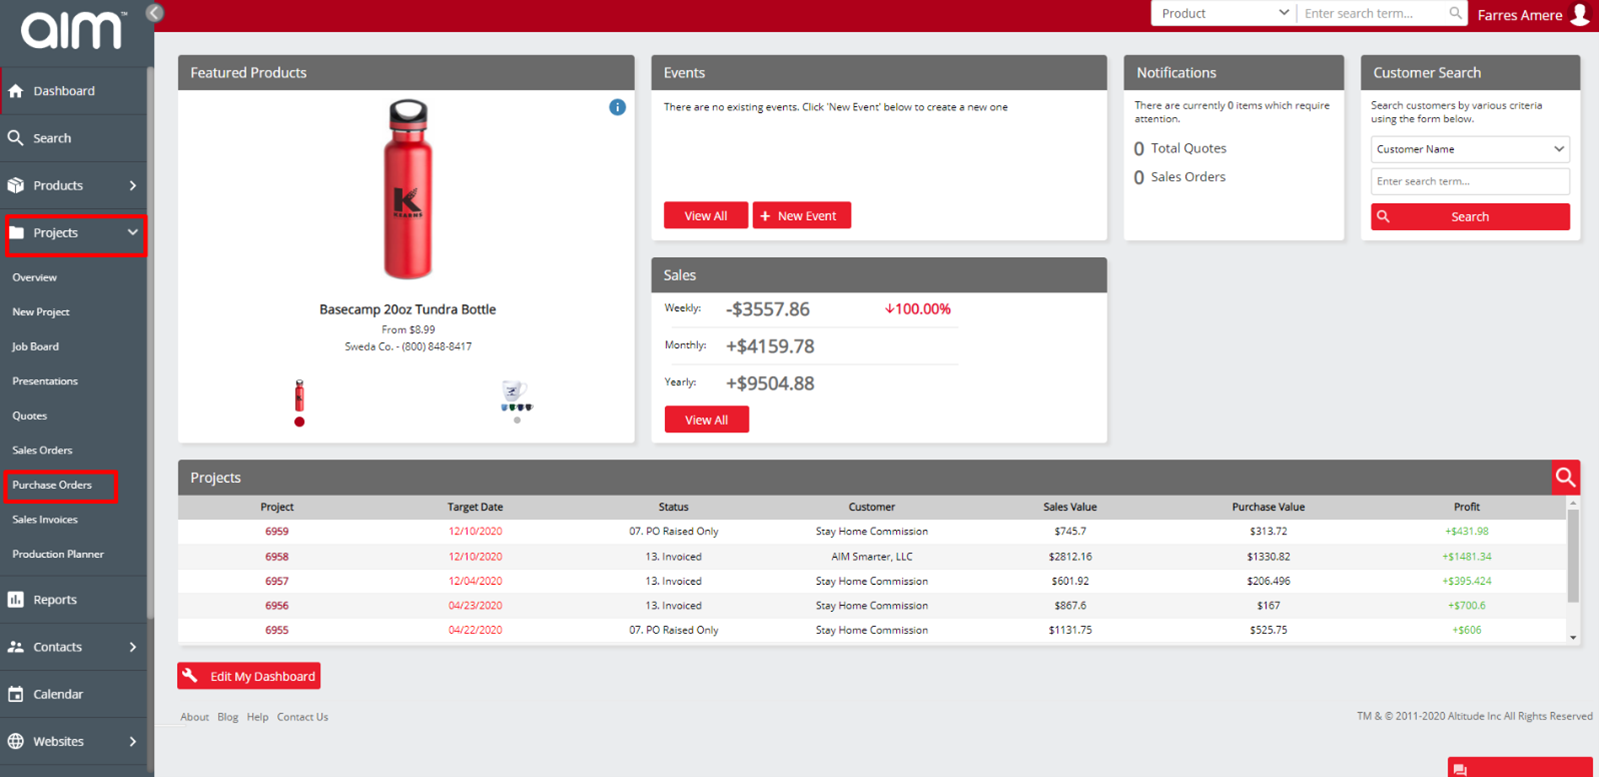
Task: Focus the top search term field
Action: [x=1373, y=13]
